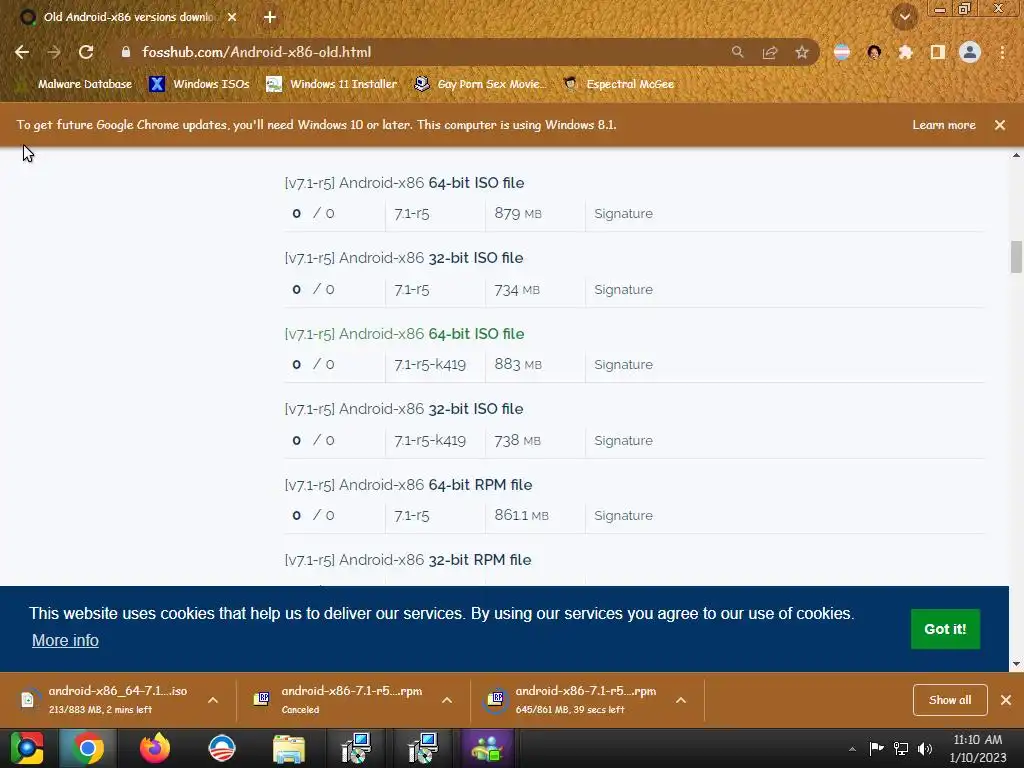Image resolution: width=1024 pixels, height=768 pixels.
Task: Download the 64-bit RPM file
Action: (x=408, y=485)
